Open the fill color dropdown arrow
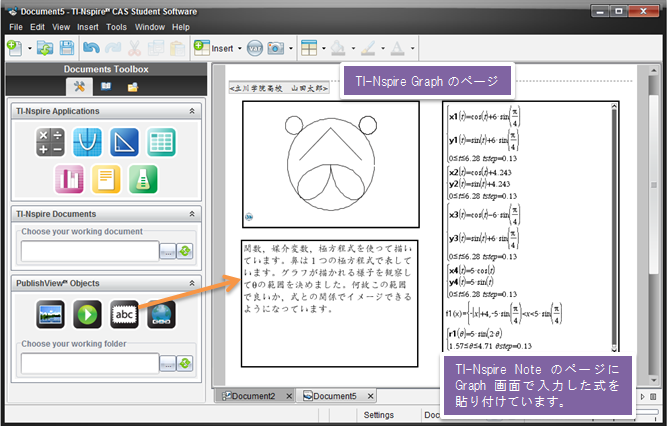The image size is (667, 427). click(x=353, y=48)
